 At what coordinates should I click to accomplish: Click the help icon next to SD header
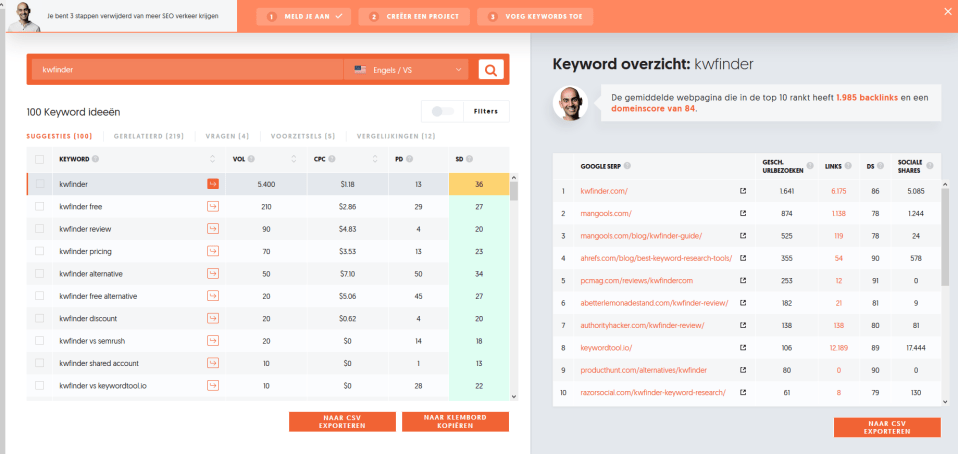coord(469,159)
